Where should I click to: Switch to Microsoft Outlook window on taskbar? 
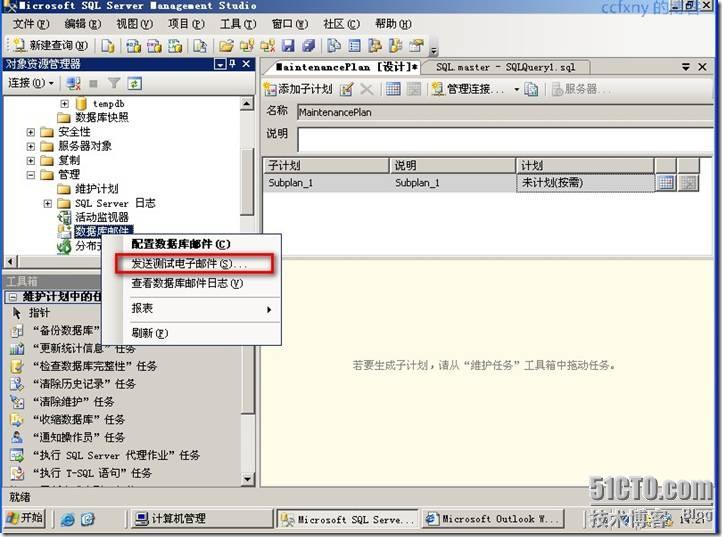coord(494,519)
